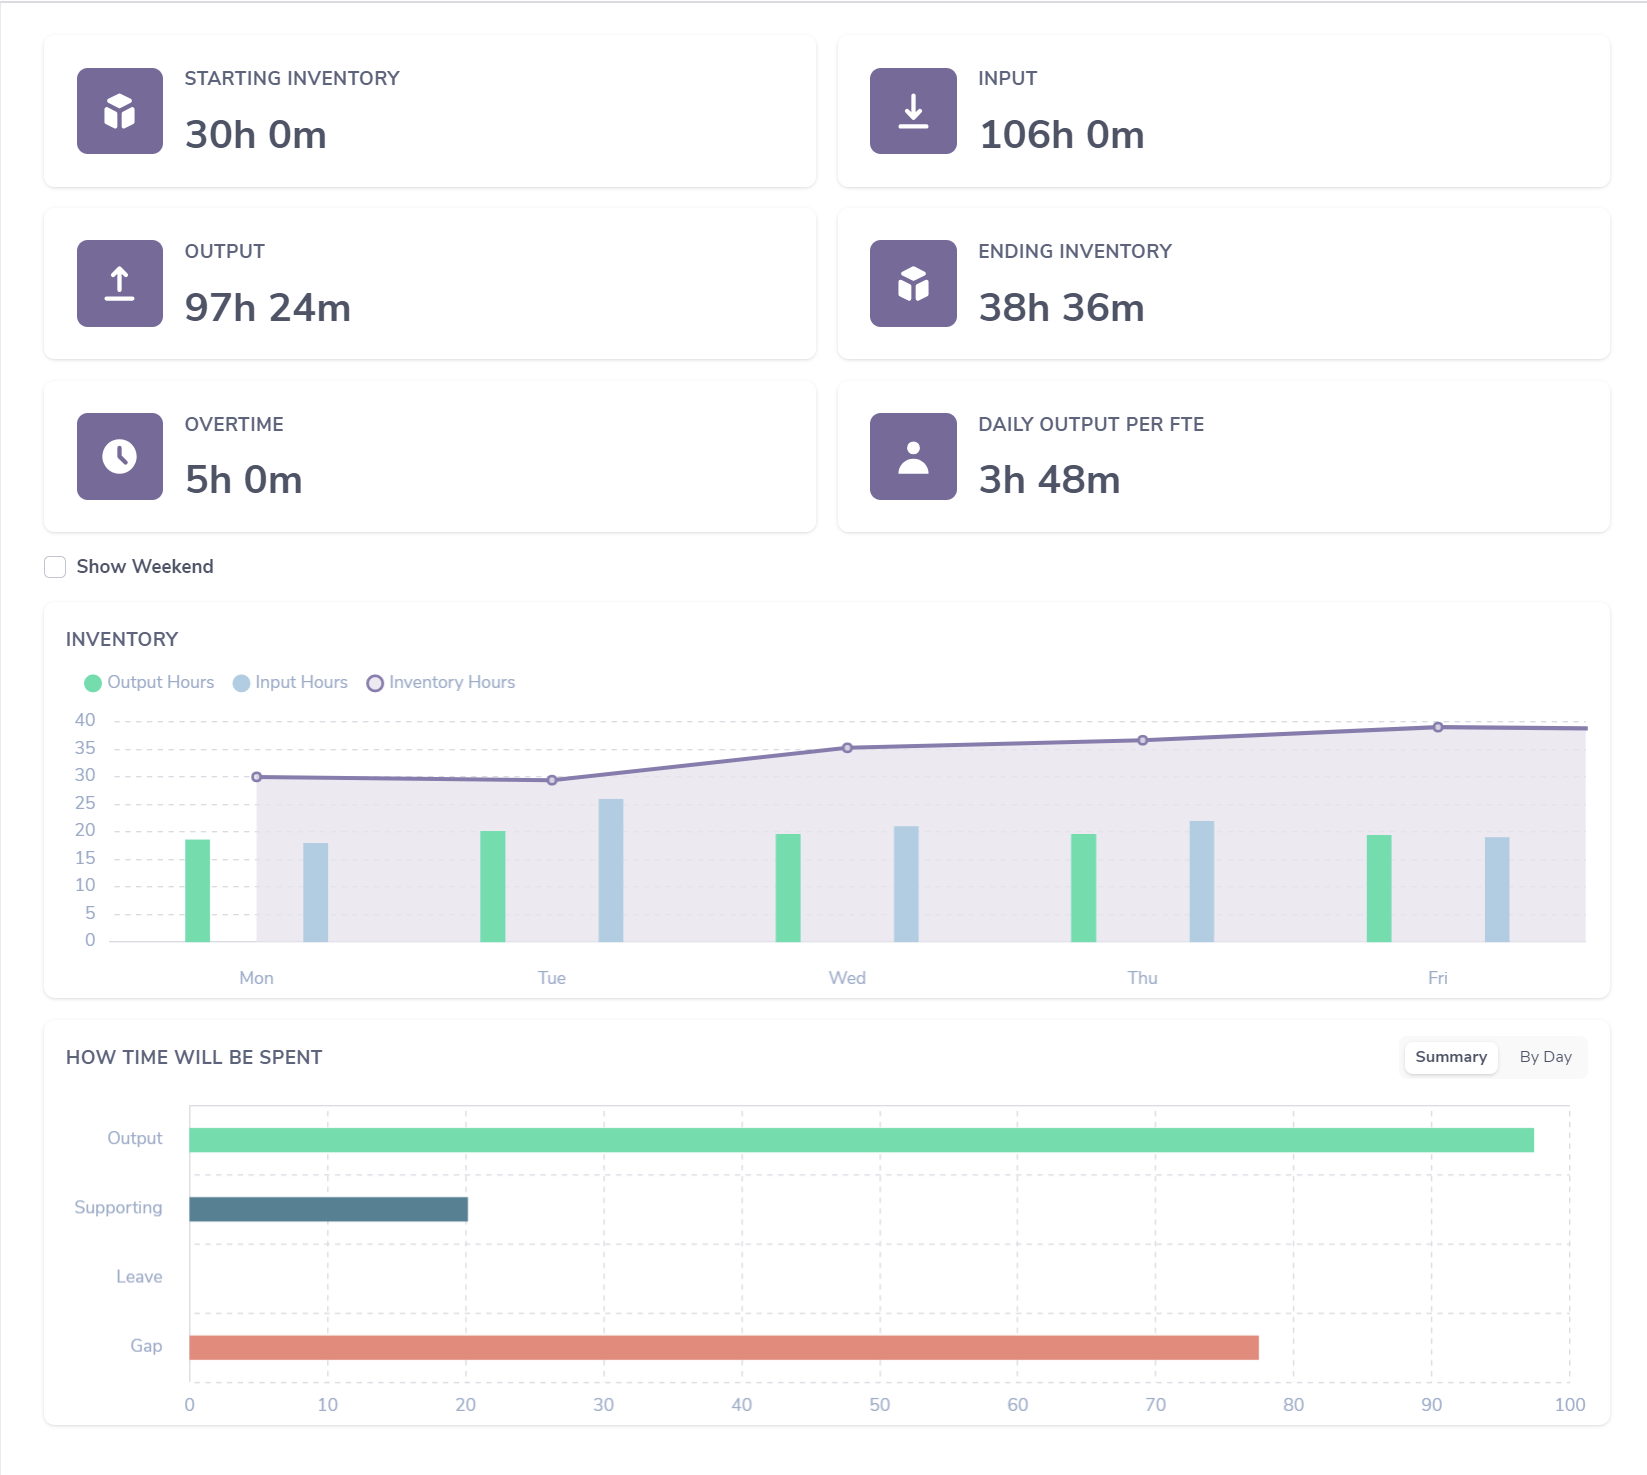
Task: Click the Overtime clock icon
Action: [x=120, y=456]
